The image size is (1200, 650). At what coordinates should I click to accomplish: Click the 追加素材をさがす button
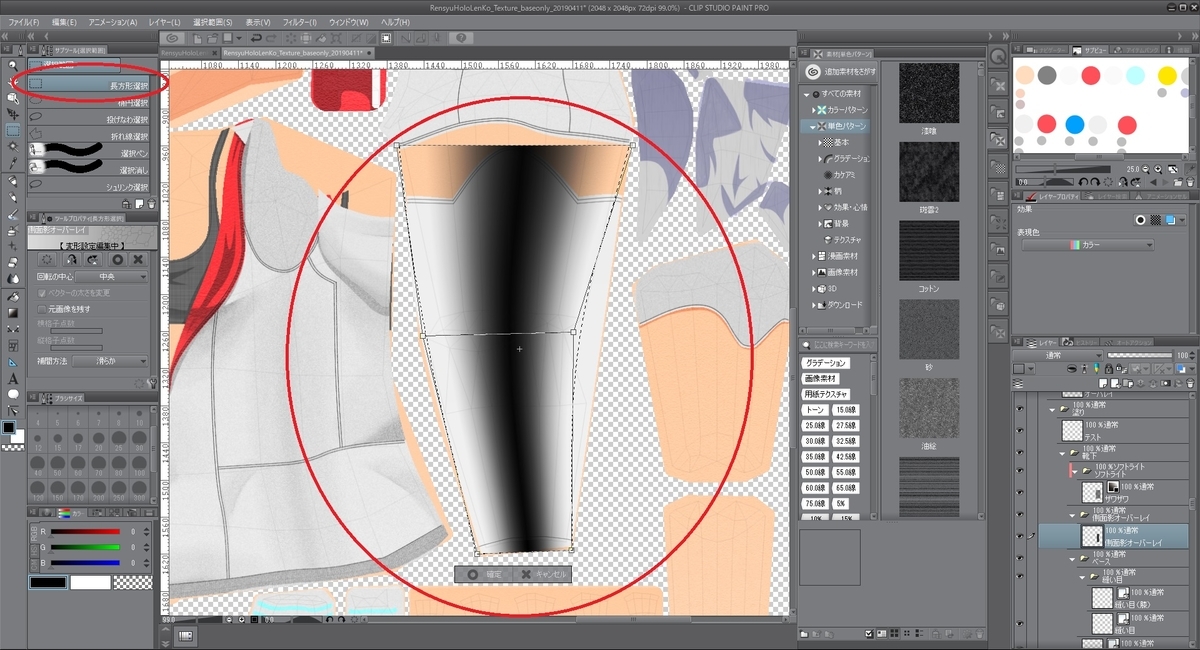pyautogui.click(x=838, y=72)
